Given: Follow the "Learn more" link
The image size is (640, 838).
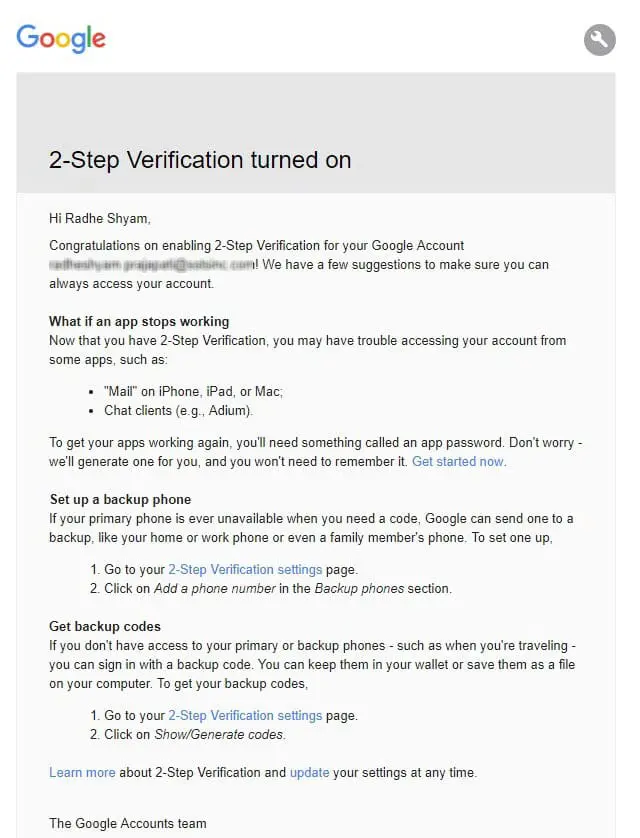Looking at the screenshot, I should point(82,773).
